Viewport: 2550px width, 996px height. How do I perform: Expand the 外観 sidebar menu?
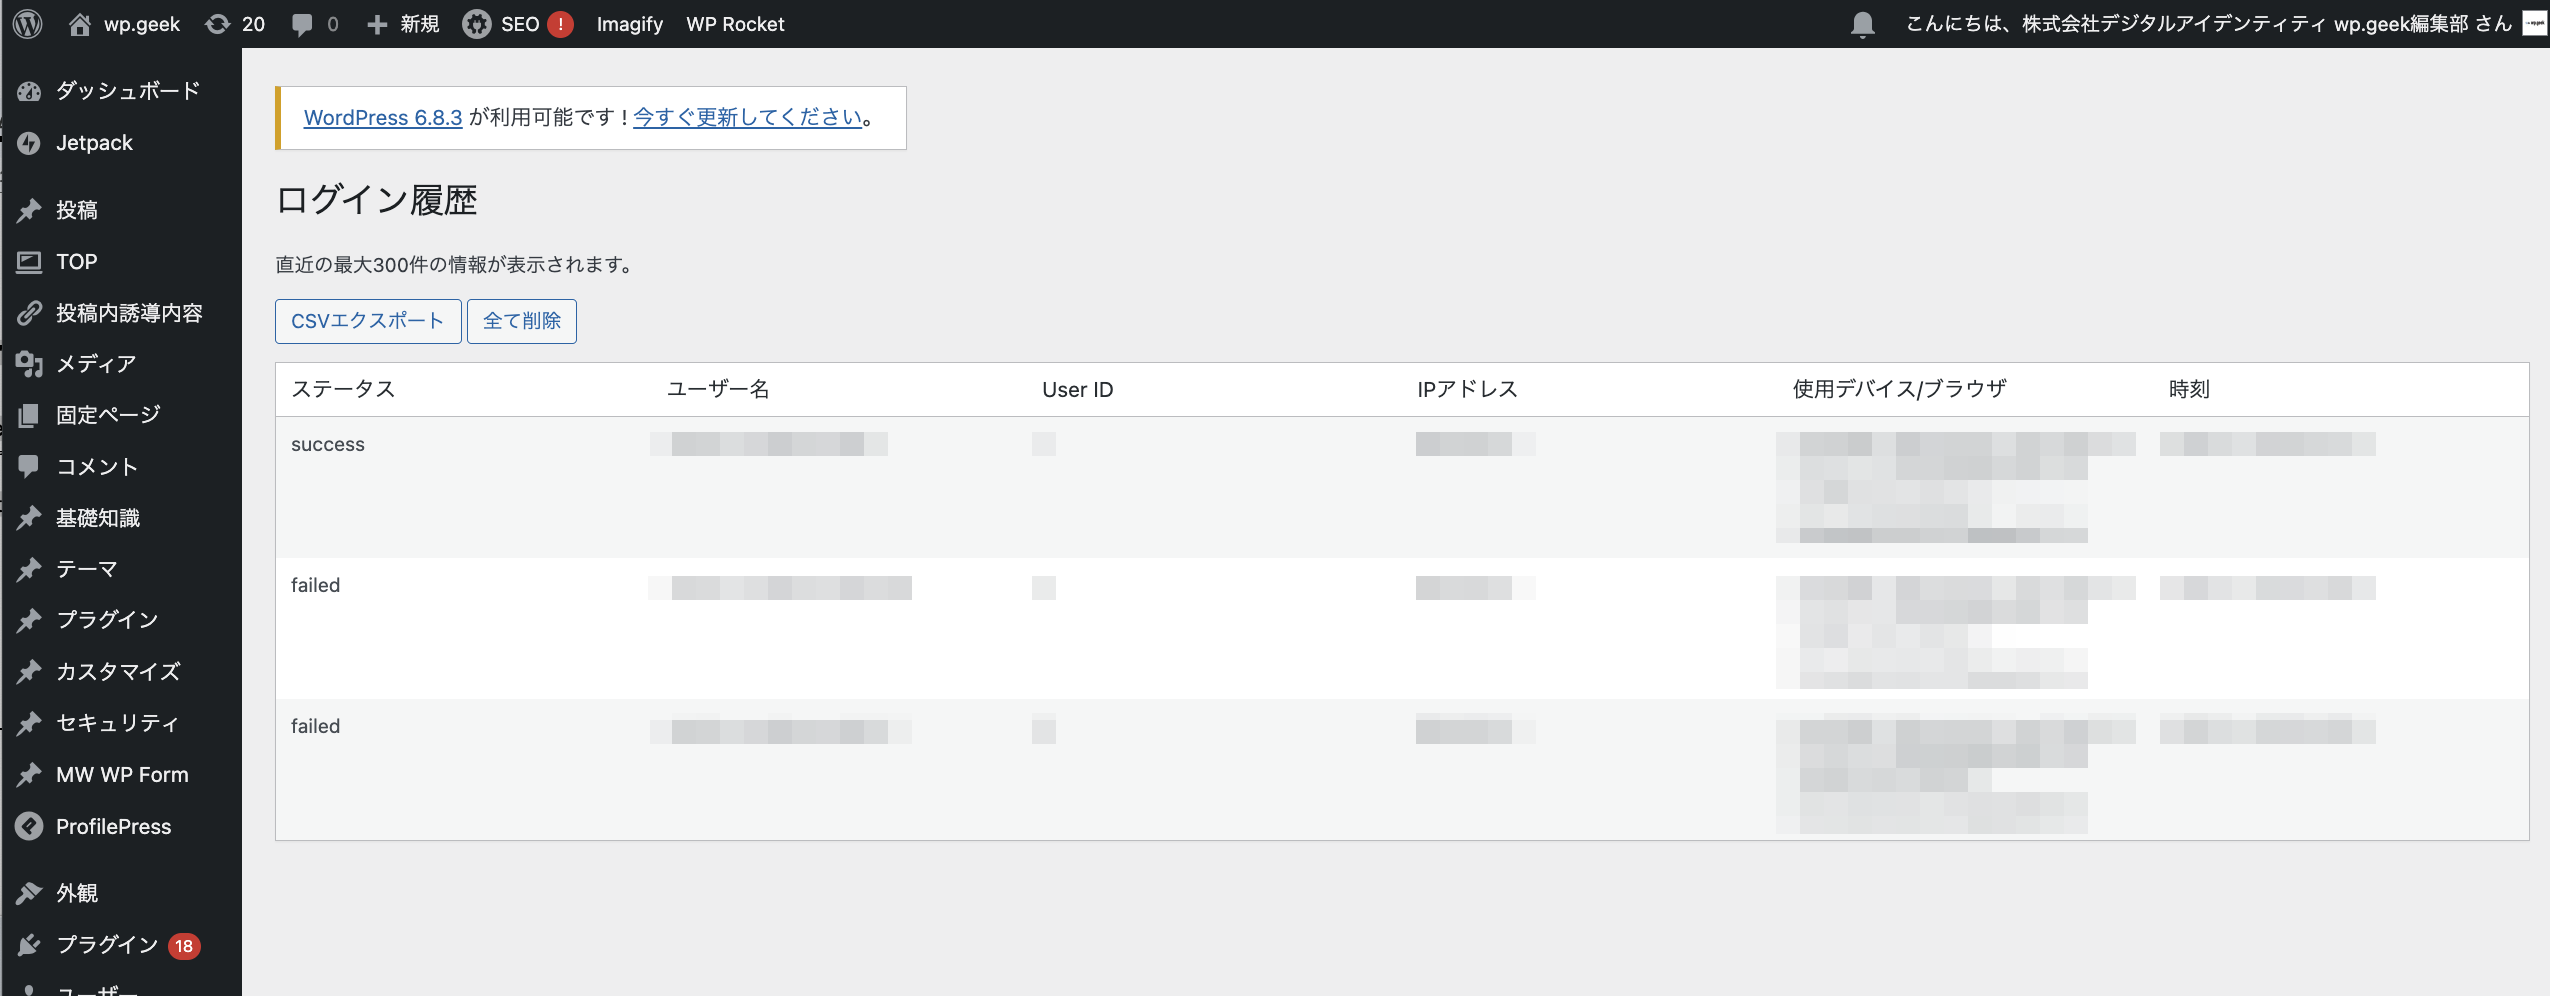point(77,892)
